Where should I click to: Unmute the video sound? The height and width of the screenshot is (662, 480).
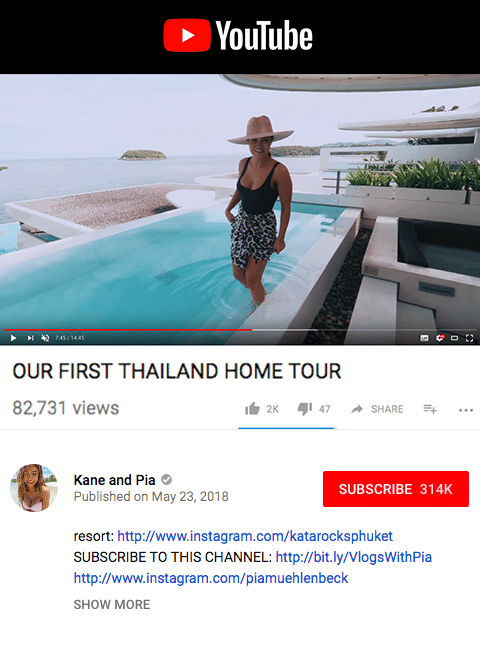tap(45, 338)
